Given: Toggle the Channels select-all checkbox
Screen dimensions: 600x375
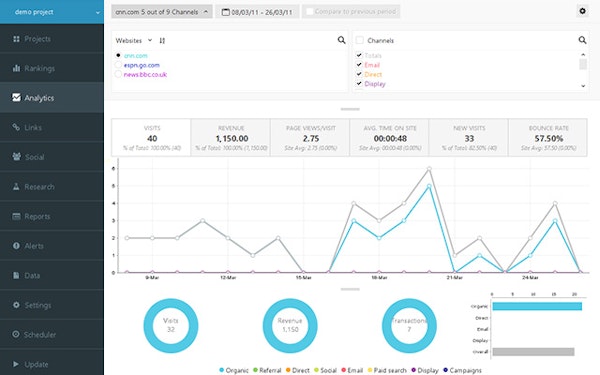Looking at the screenshot, I should pos(360,40).
